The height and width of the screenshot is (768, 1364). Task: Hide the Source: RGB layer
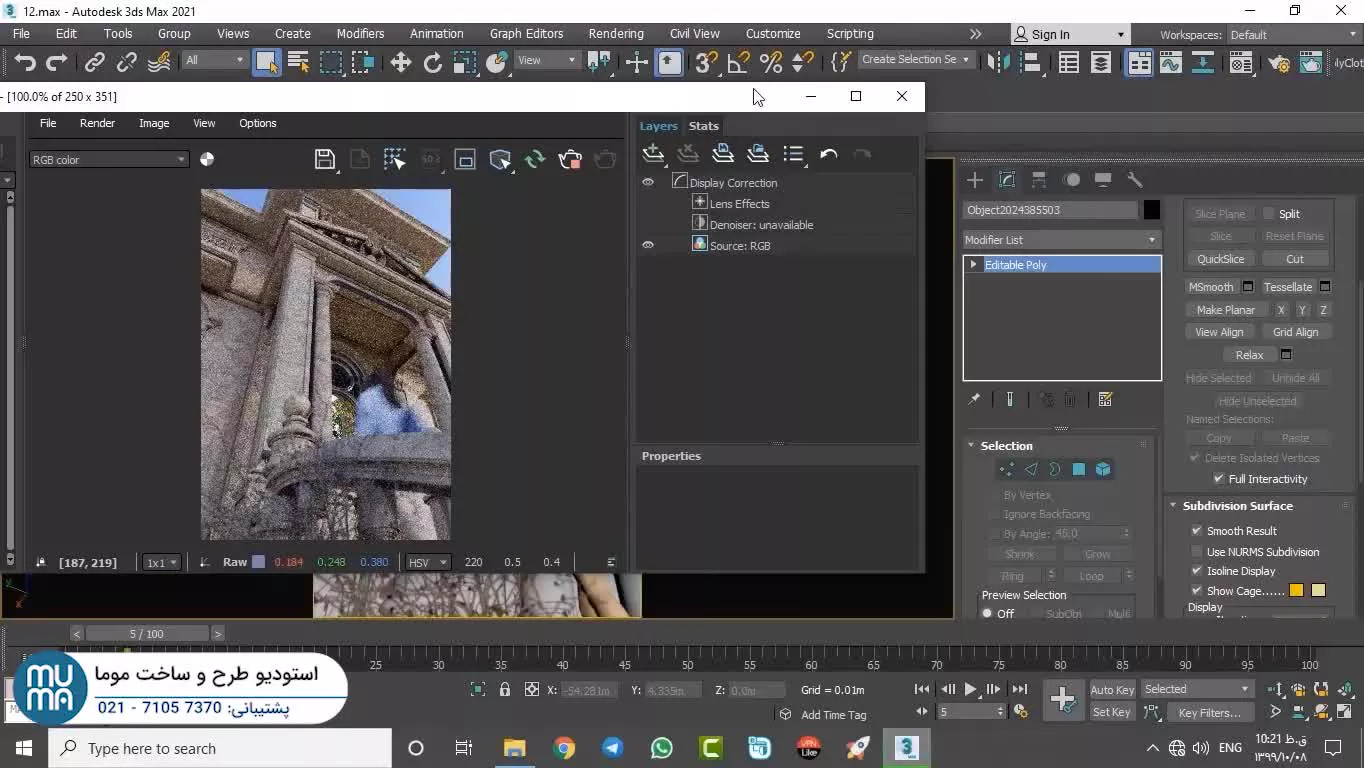tap(648, 245)
